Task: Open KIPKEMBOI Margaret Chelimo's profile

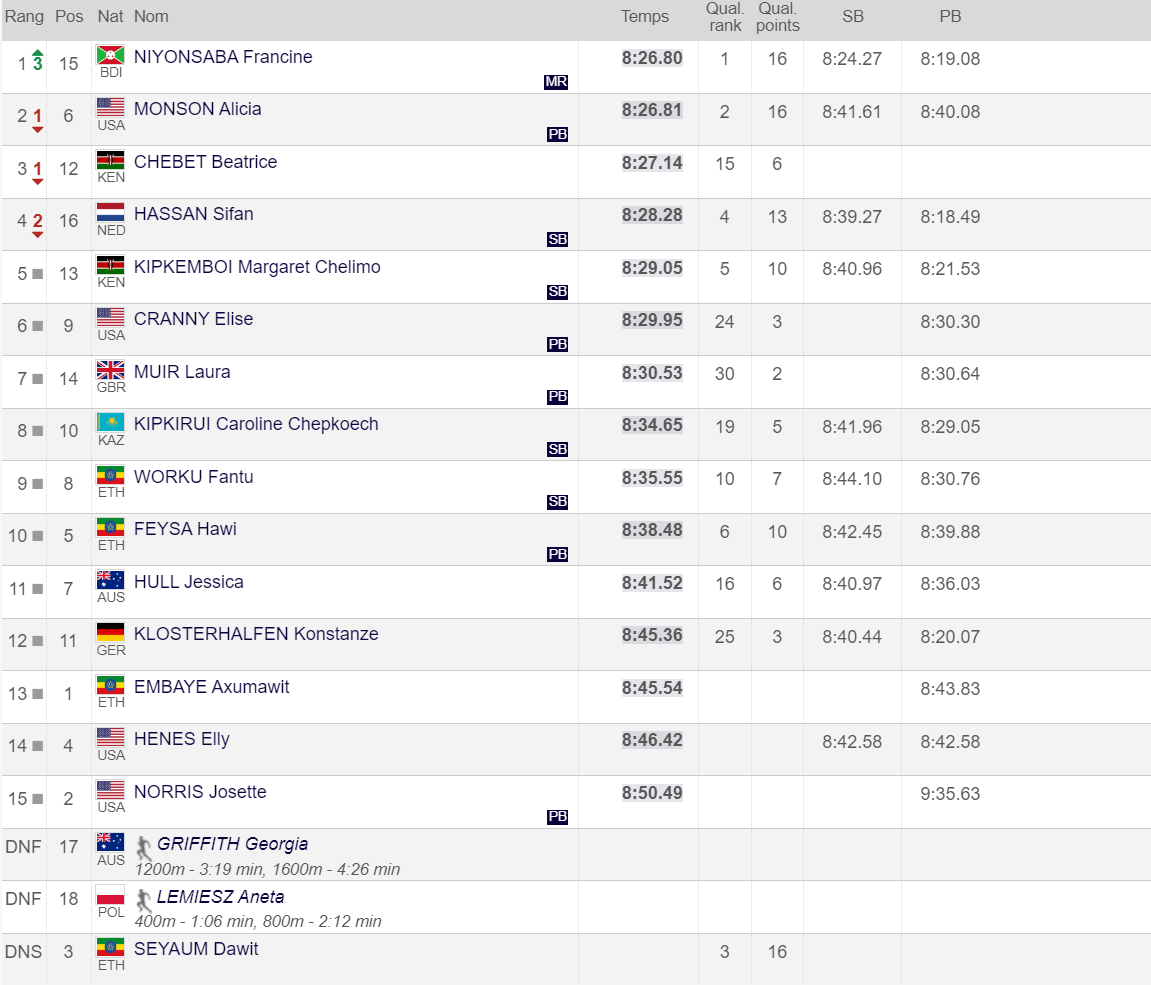Action: (x=257, y=267)
